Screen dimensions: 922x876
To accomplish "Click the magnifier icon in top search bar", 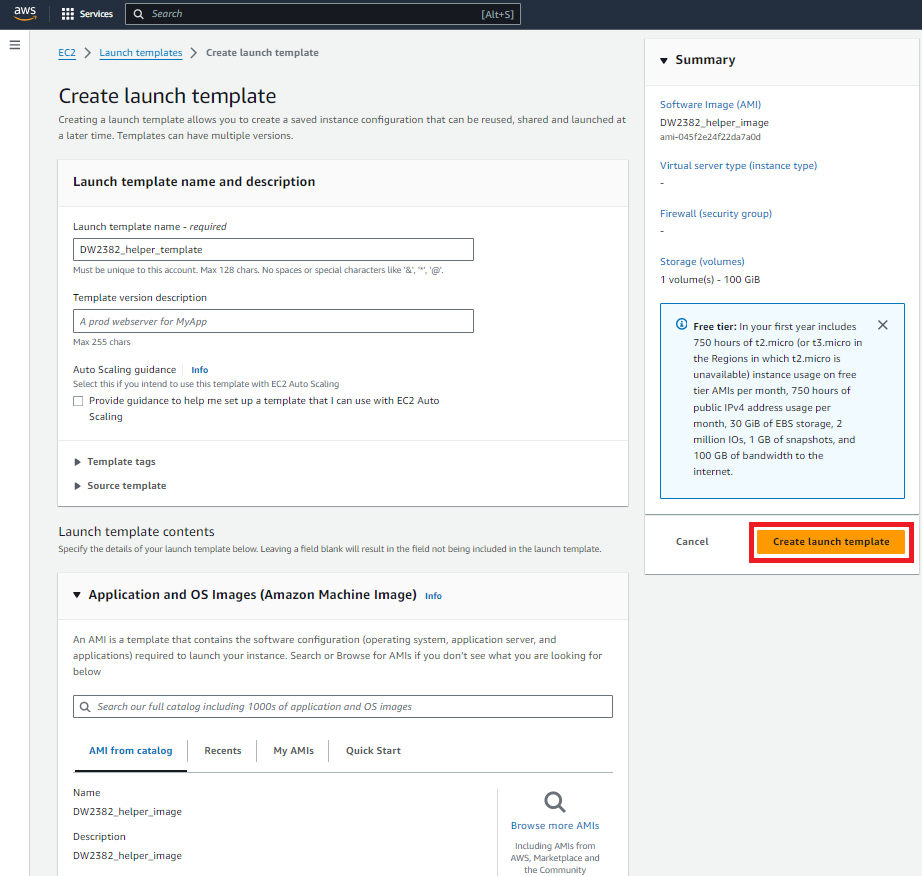I will tap(139, 14).
